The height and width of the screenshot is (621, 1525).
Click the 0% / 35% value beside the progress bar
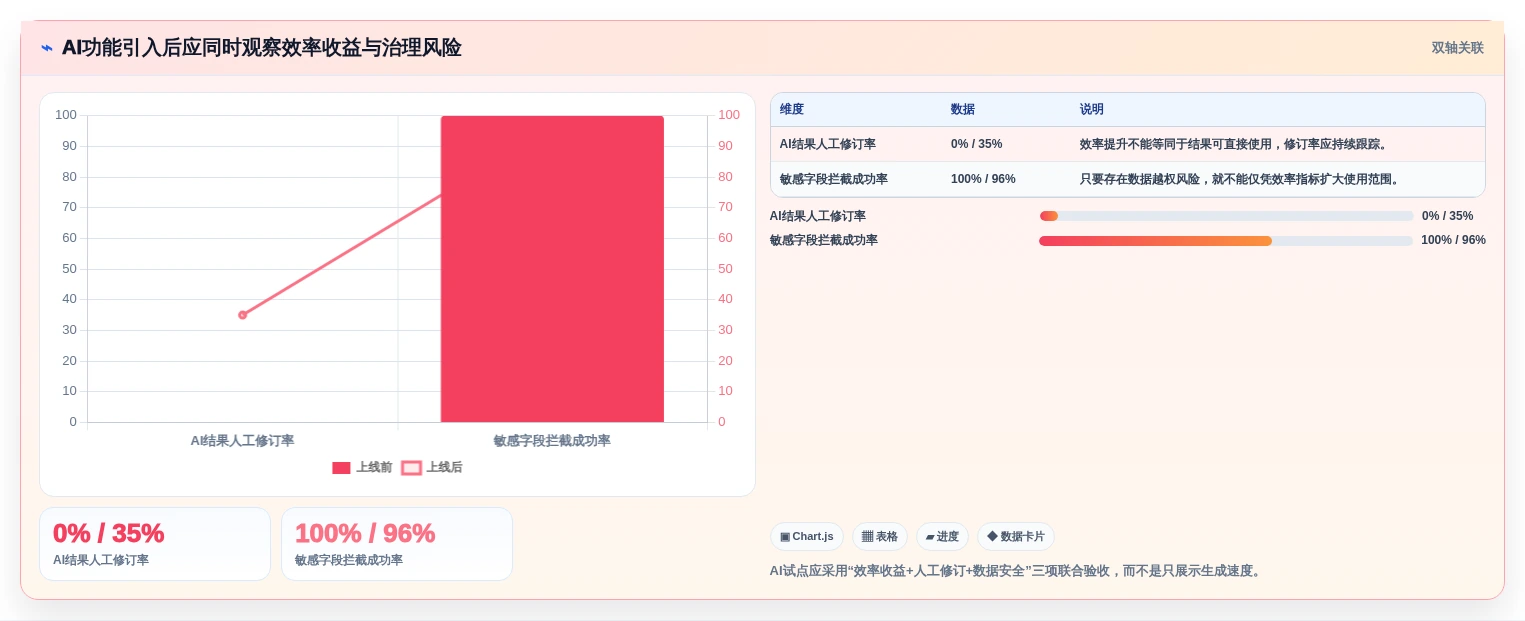(1447, 216)
